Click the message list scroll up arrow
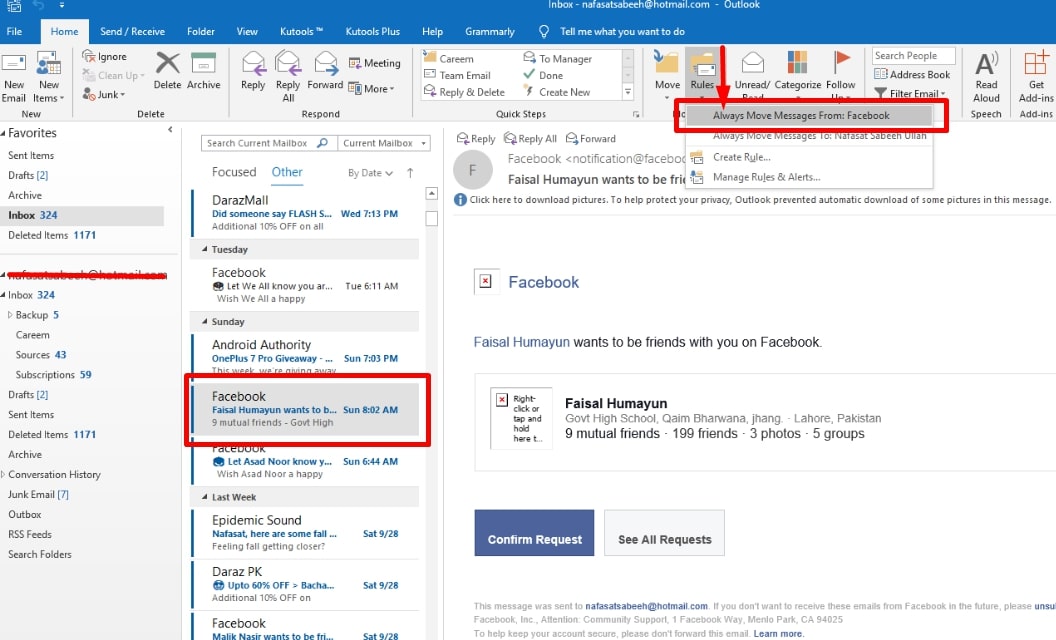This screenshot has width=1056, height=640. 432,193
